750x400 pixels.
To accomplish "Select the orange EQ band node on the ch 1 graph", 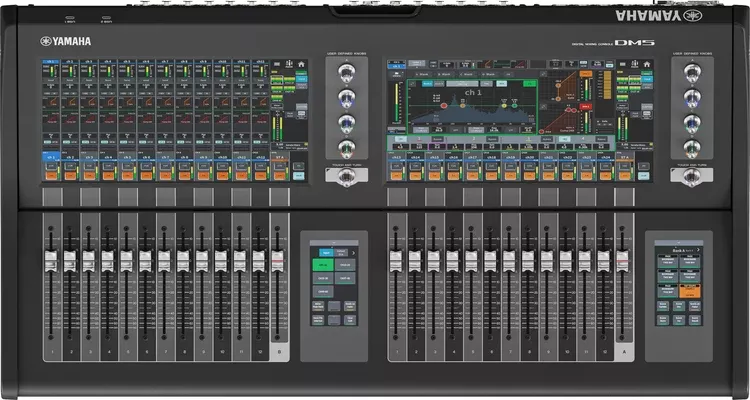I will pyautogui.click(x=463, y=106).
